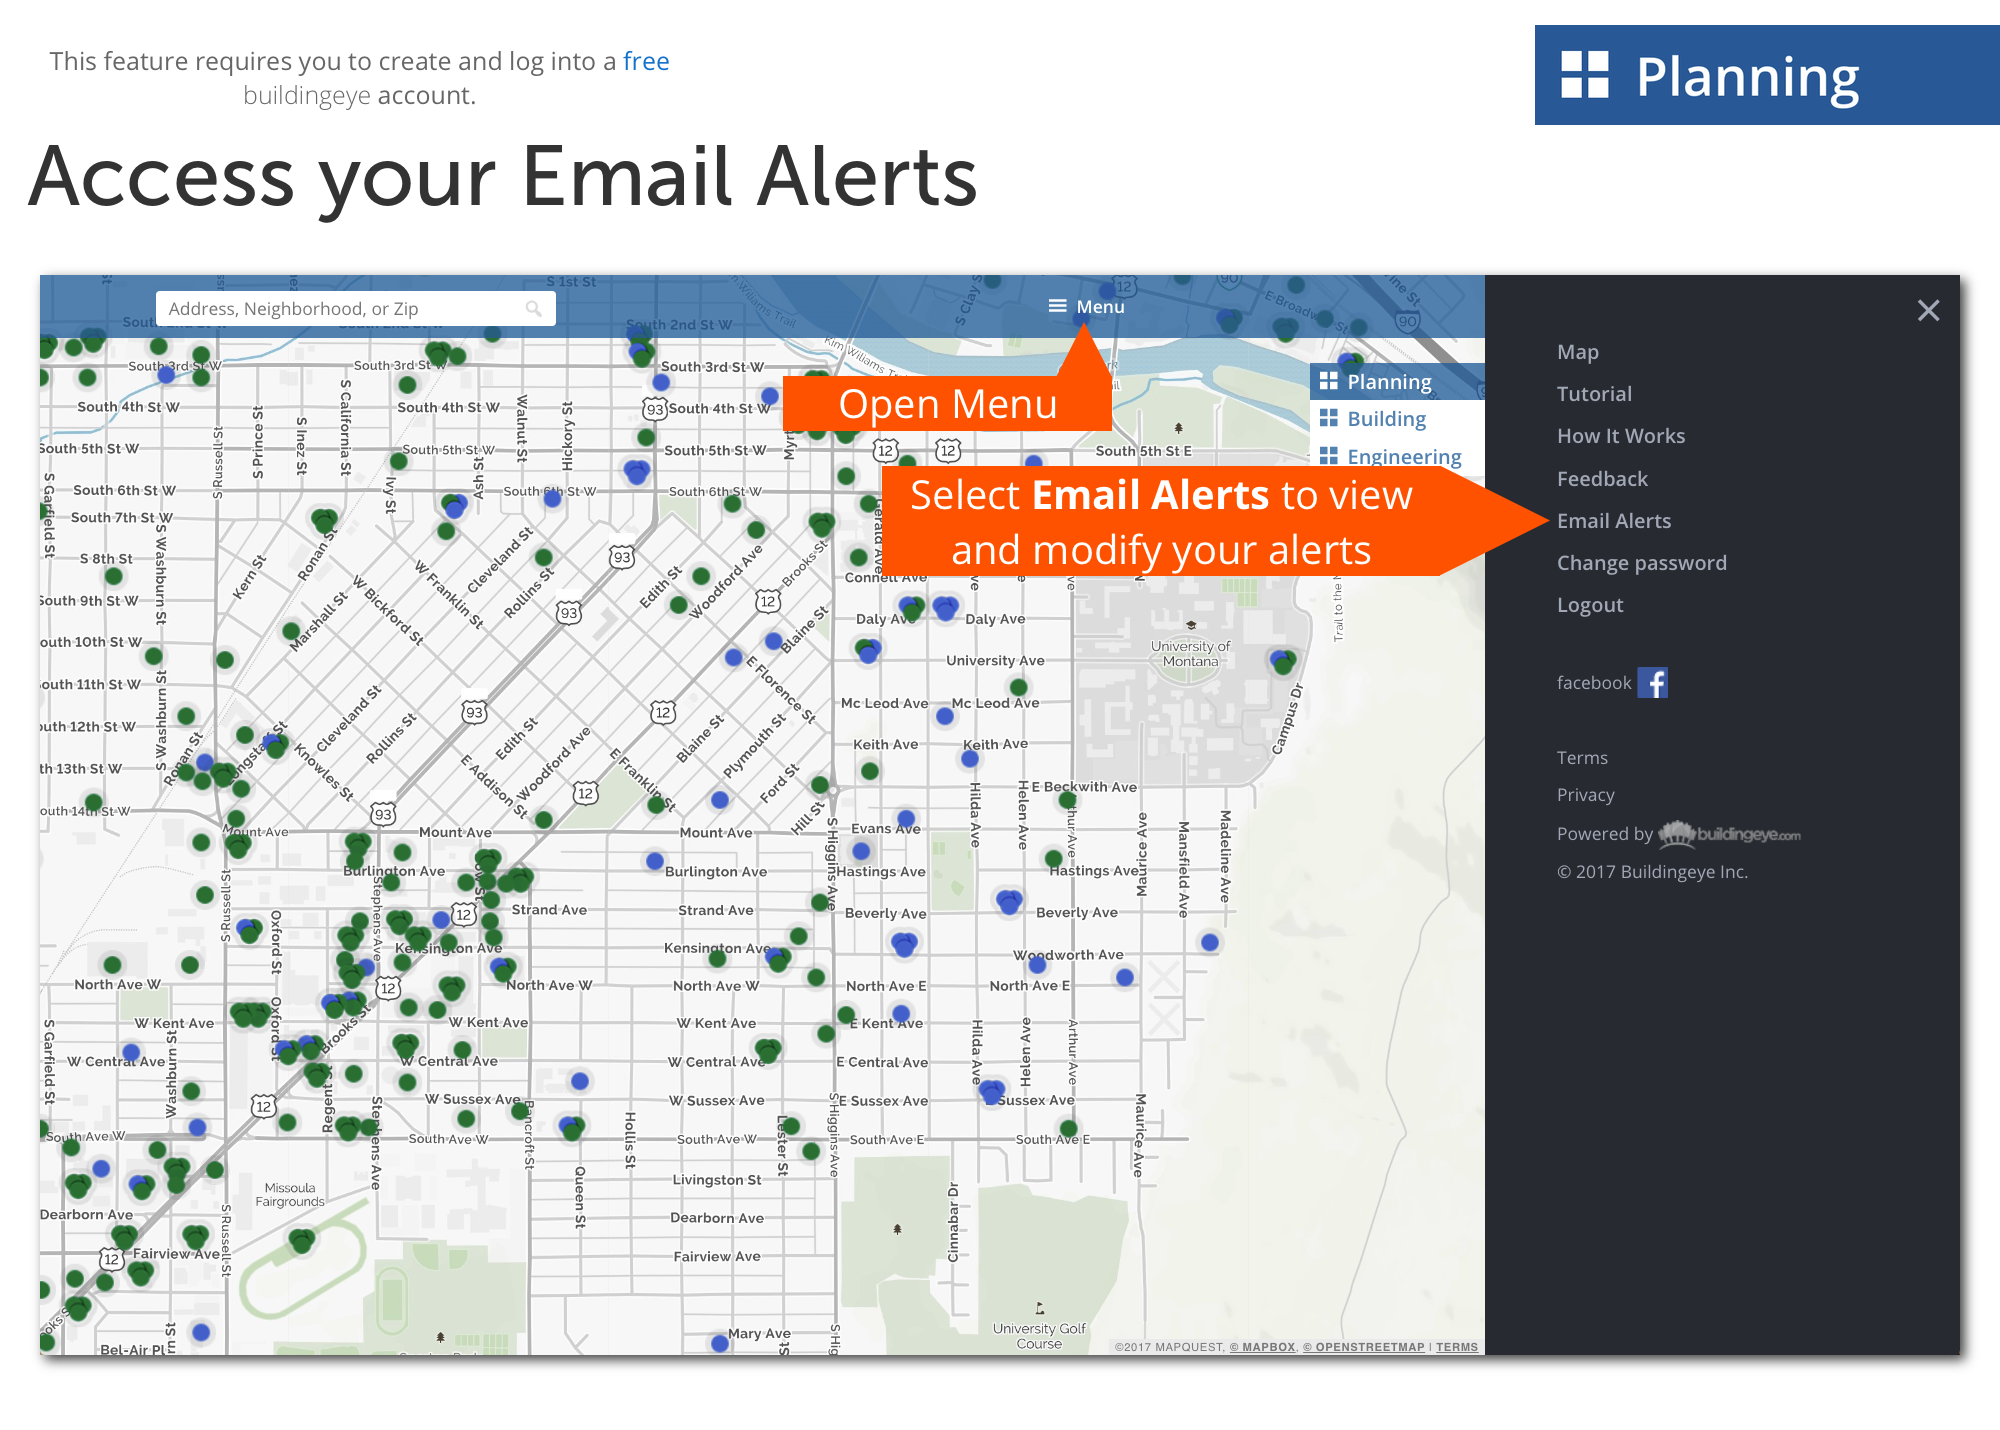Screen dimensions: 2000x1430
Task: Click blue marker beside Burlington Ave label
Action: 655,860
